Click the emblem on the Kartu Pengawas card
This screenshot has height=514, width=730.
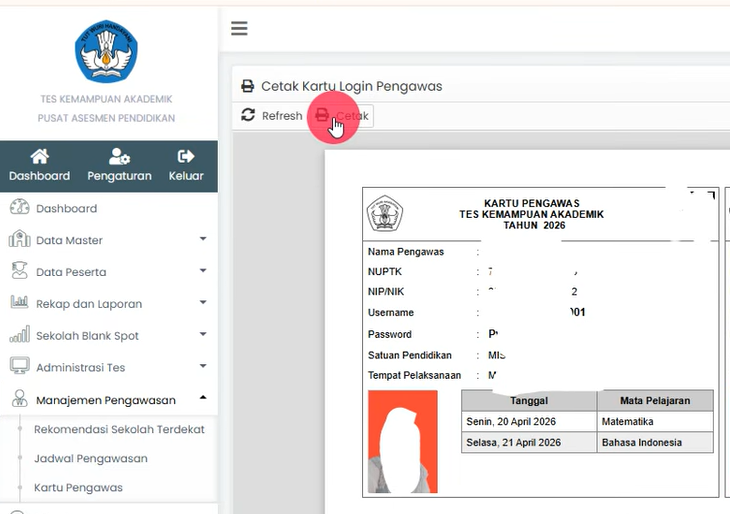coord(385,214)
